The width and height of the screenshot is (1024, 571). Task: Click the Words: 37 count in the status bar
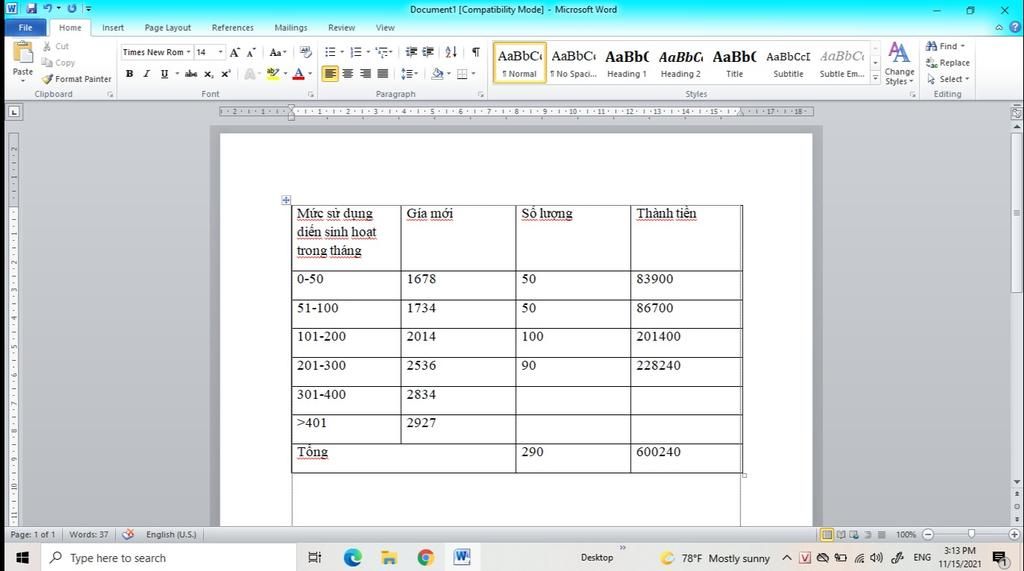pyautogui.click(x=89, y=534)
